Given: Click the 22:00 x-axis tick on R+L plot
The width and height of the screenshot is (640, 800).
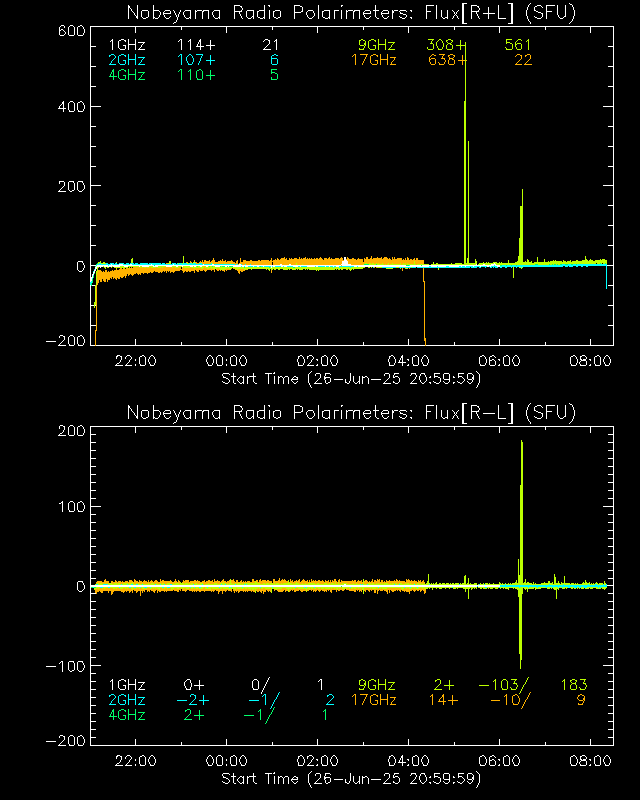Looking at the screenshot, I should pyautogui.click(x=135, y=361).
